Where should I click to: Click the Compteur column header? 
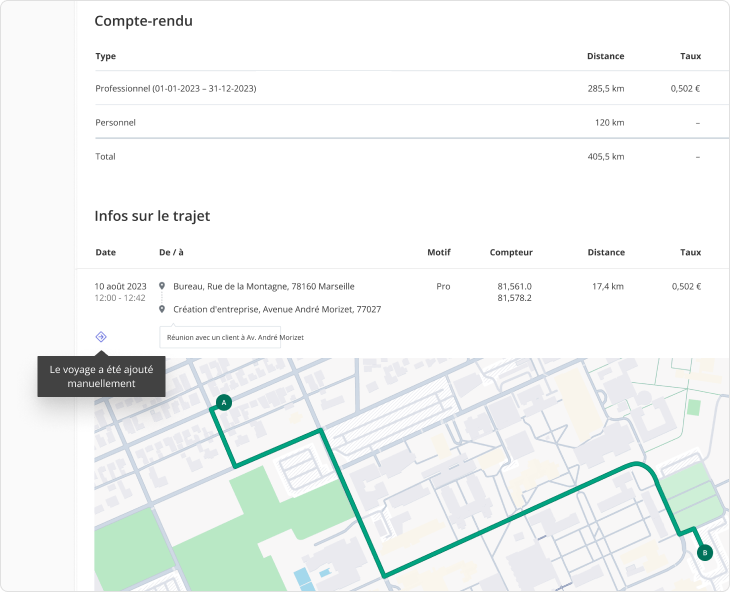(x=510, y=253)
